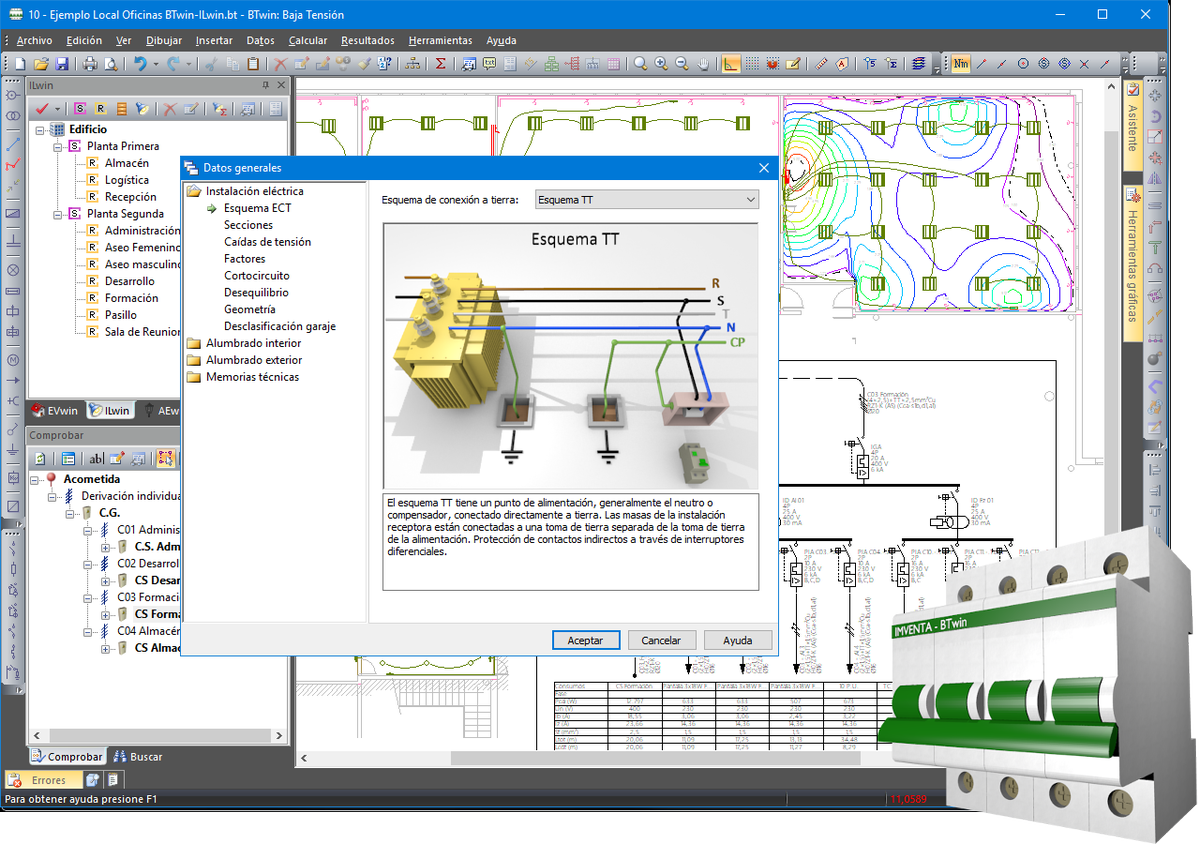Image resolution: width=1200 pixels, height=844 pixels.
Task: Click the Print preview icon
Action: click(x=110, y=64)
